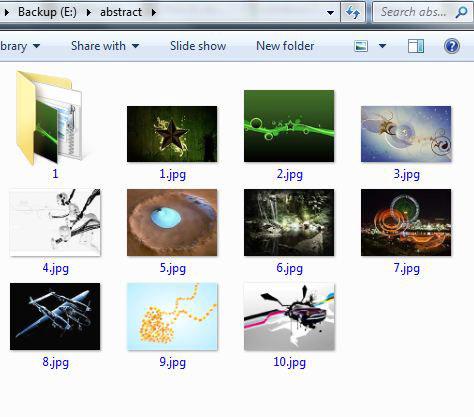Image resolution: width=474 pixels, height=417 pixels.
Task: Click the file name label 5.jpg
Action: (172, 268)
